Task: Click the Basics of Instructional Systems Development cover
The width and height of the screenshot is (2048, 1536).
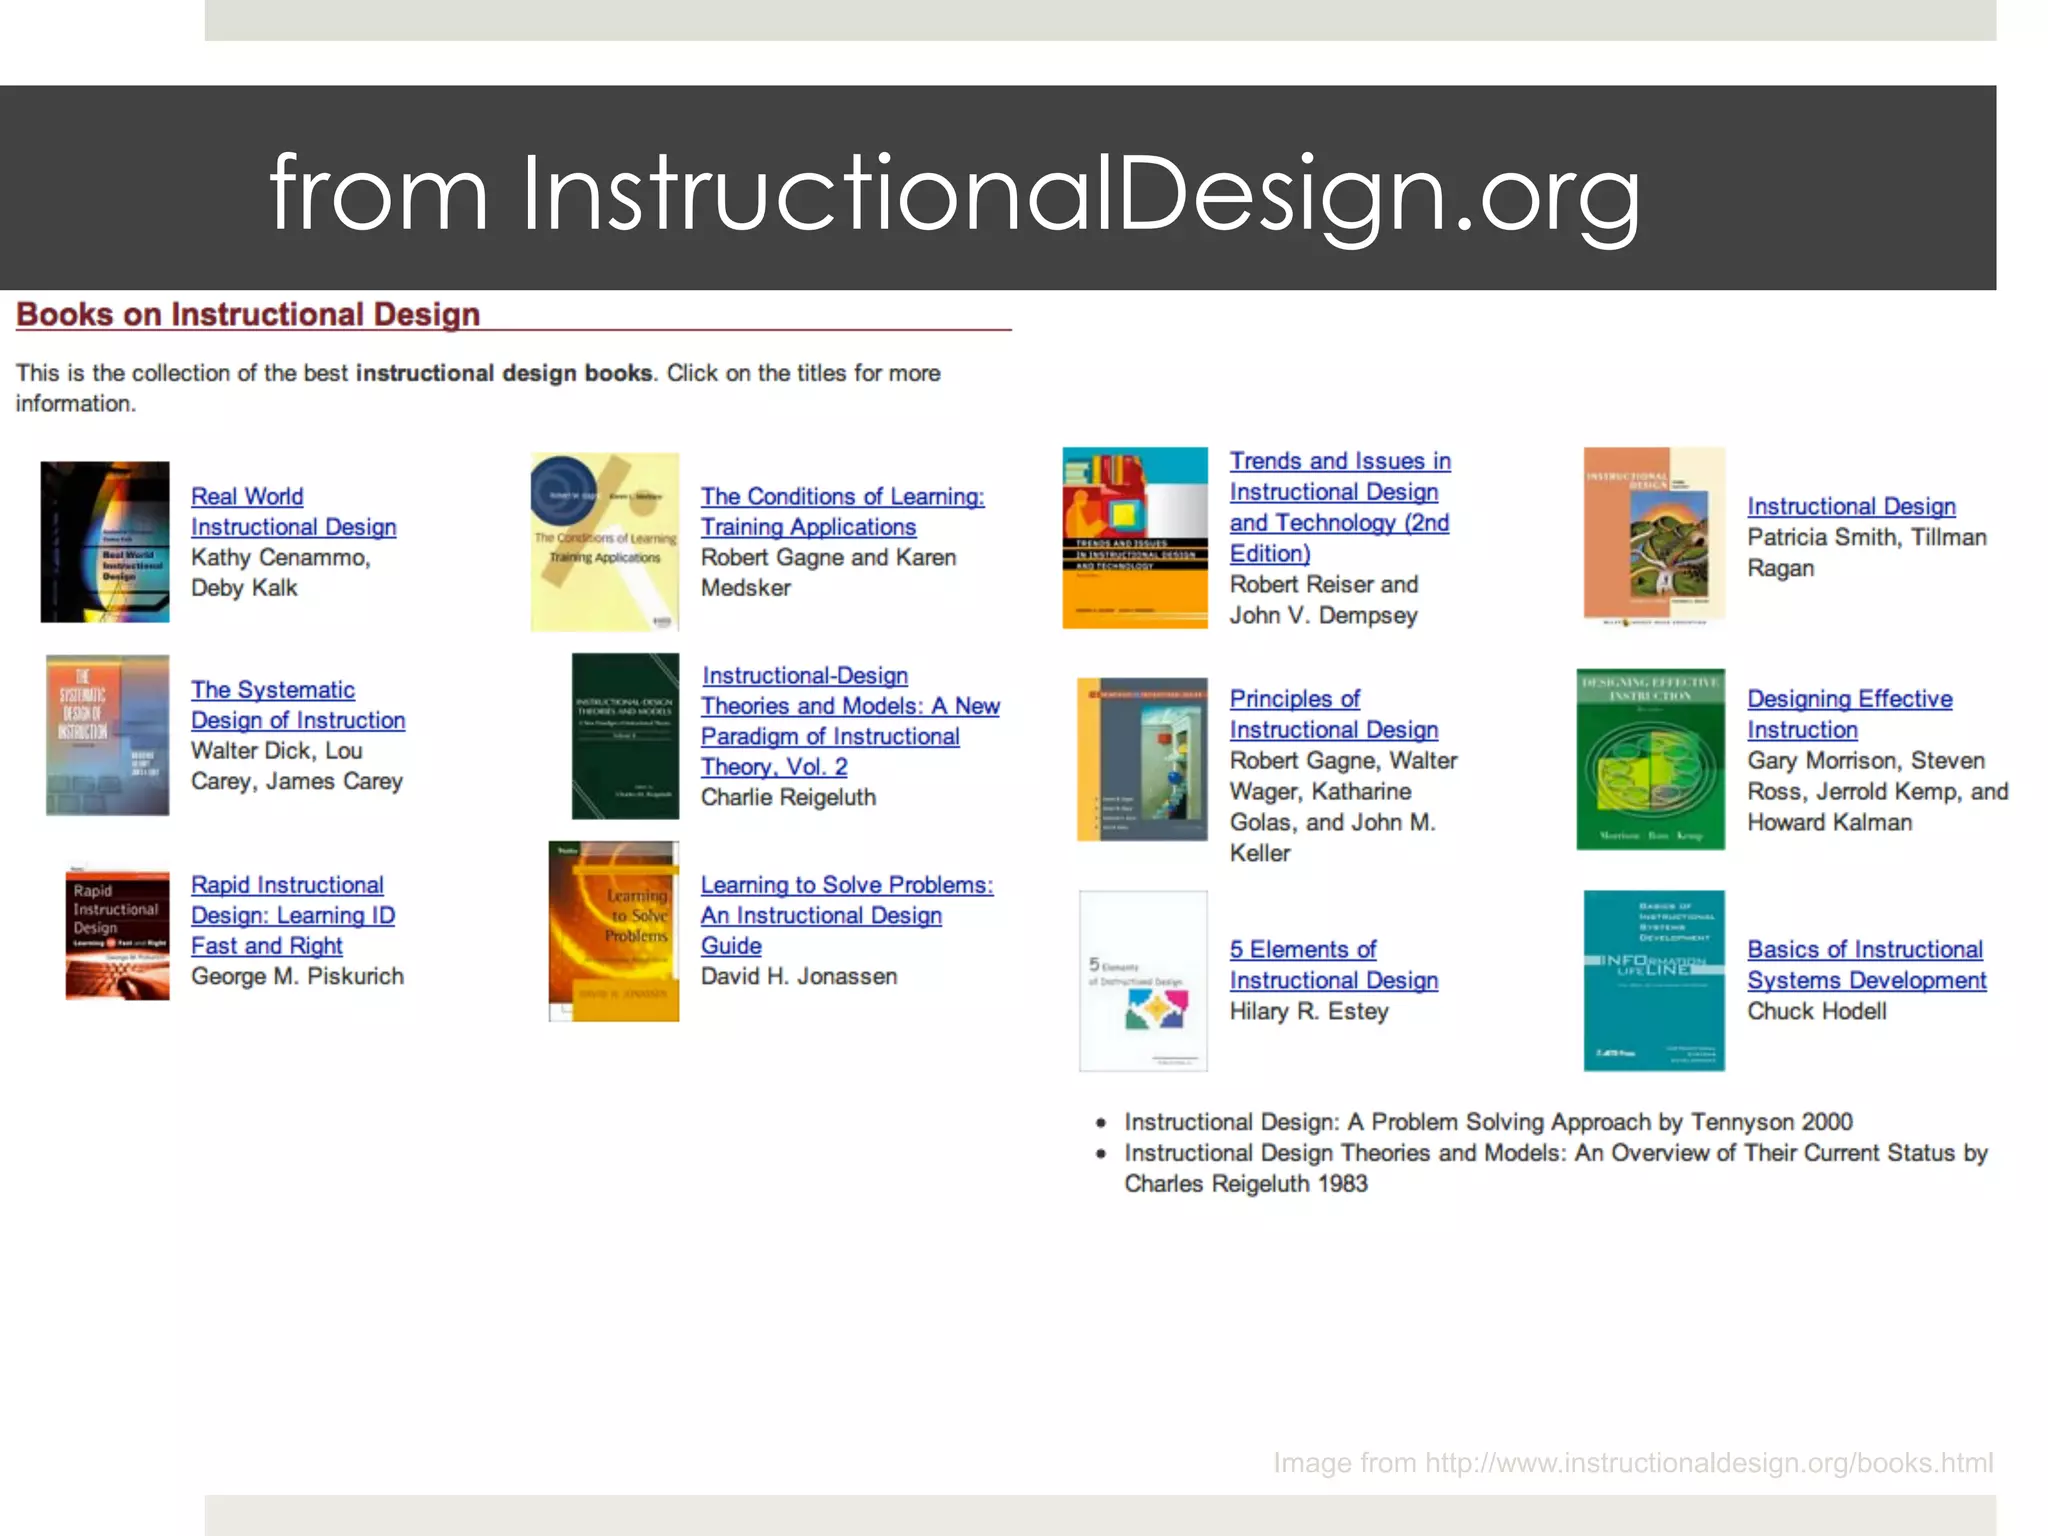Action: click(x=1654, y=980)
